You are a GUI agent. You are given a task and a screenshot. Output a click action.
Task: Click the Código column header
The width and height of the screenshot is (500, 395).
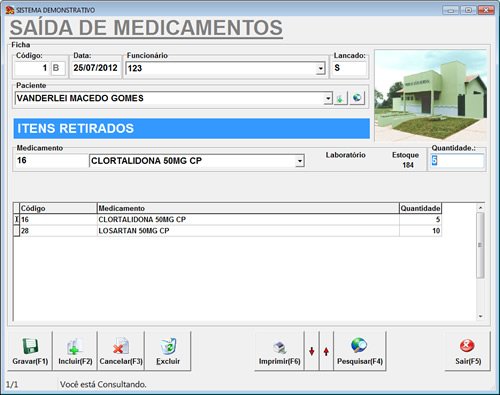[x=58, y=208]
